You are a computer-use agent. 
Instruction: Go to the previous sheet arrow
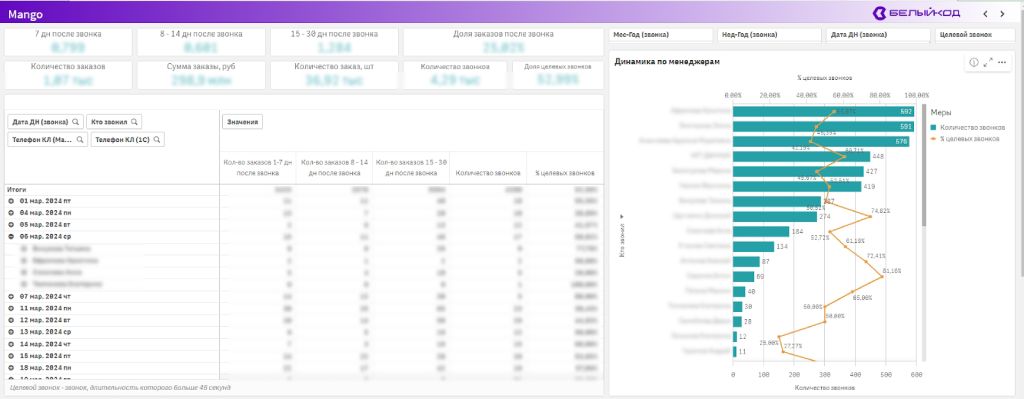[x=985, y=14]
